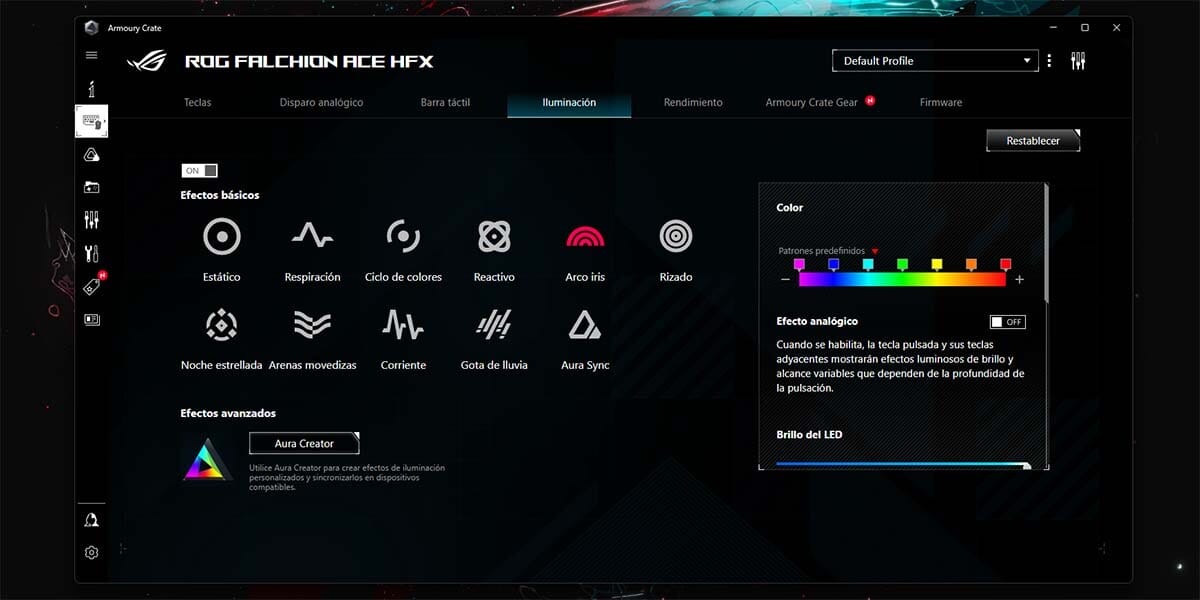Click the plus button beside the gradient
The image size is (1200, 600).
(x=1019, y=280)
